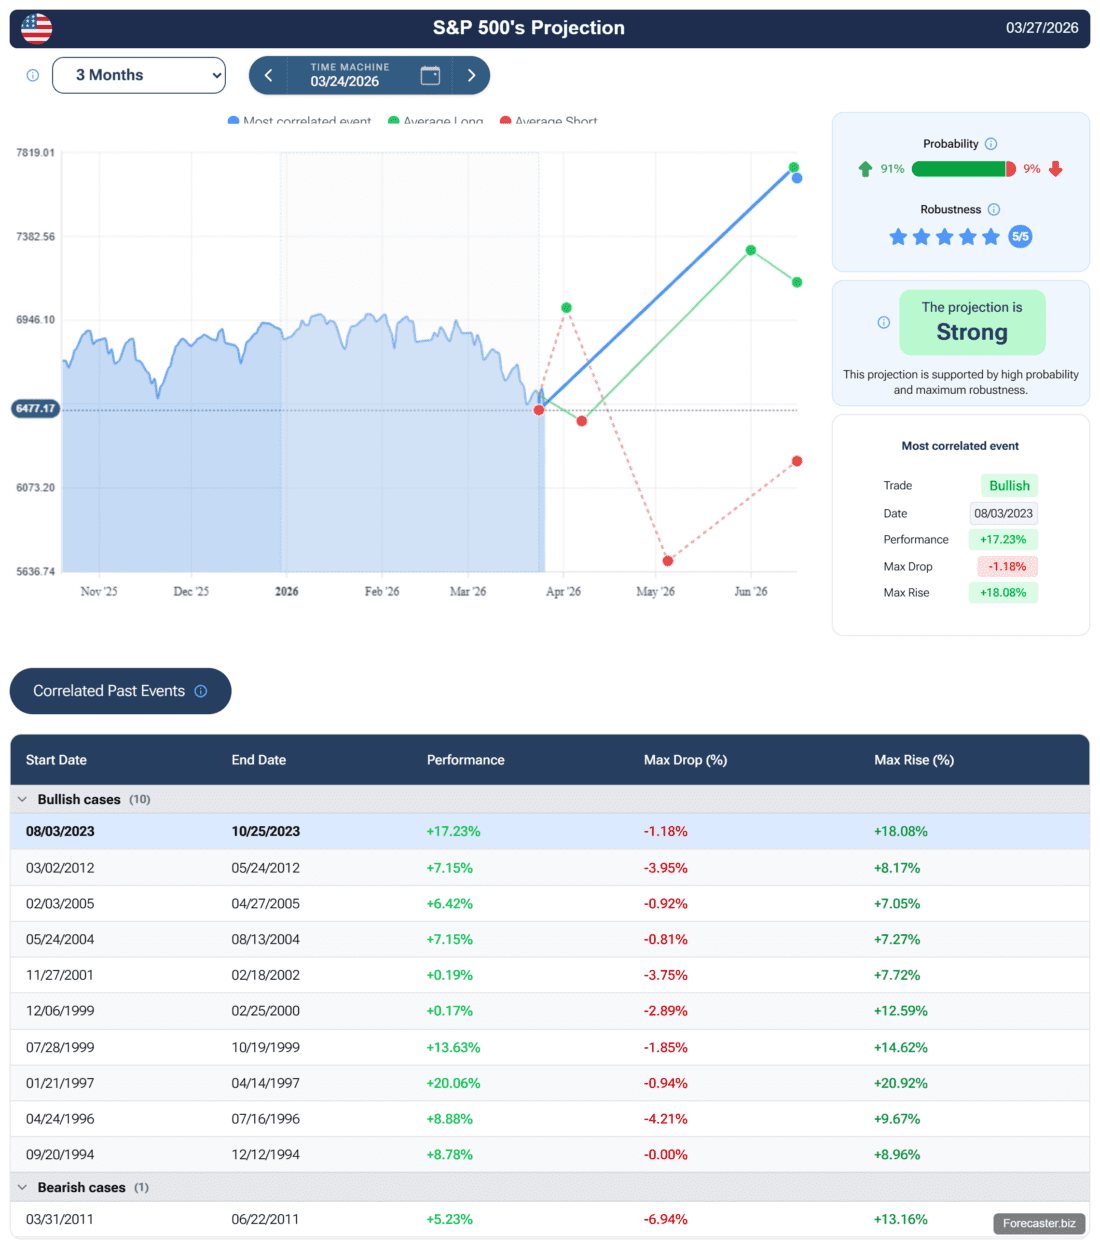The width and height of the screenshot is (1100, 1249).
Task: Advance to next Time Machine date
Action: click(471, 75)
